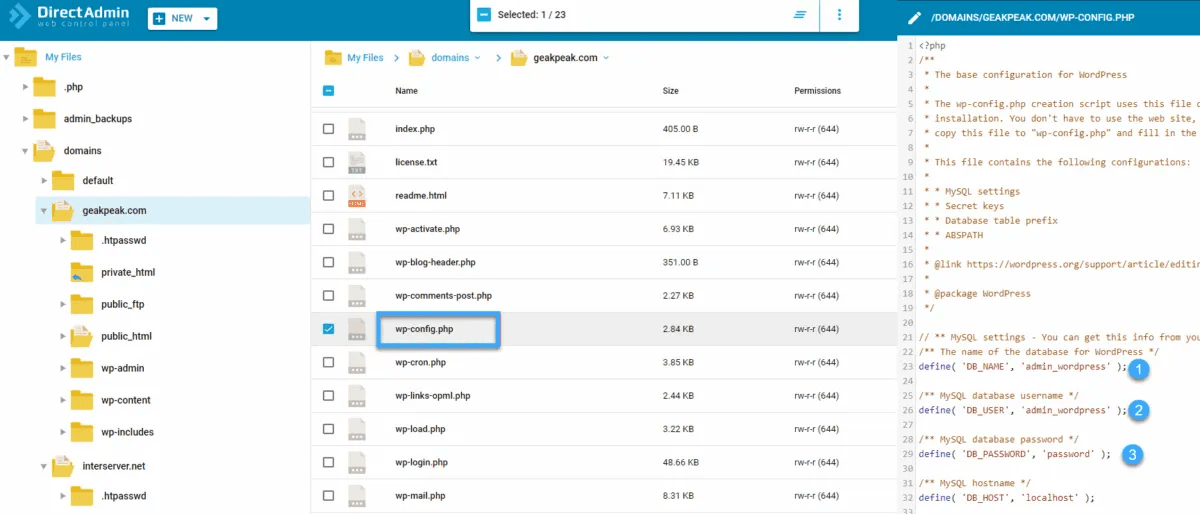Select the My Files folder icon in tree
The height and width of the screenshot is (514, 1200).
point(25,57)
